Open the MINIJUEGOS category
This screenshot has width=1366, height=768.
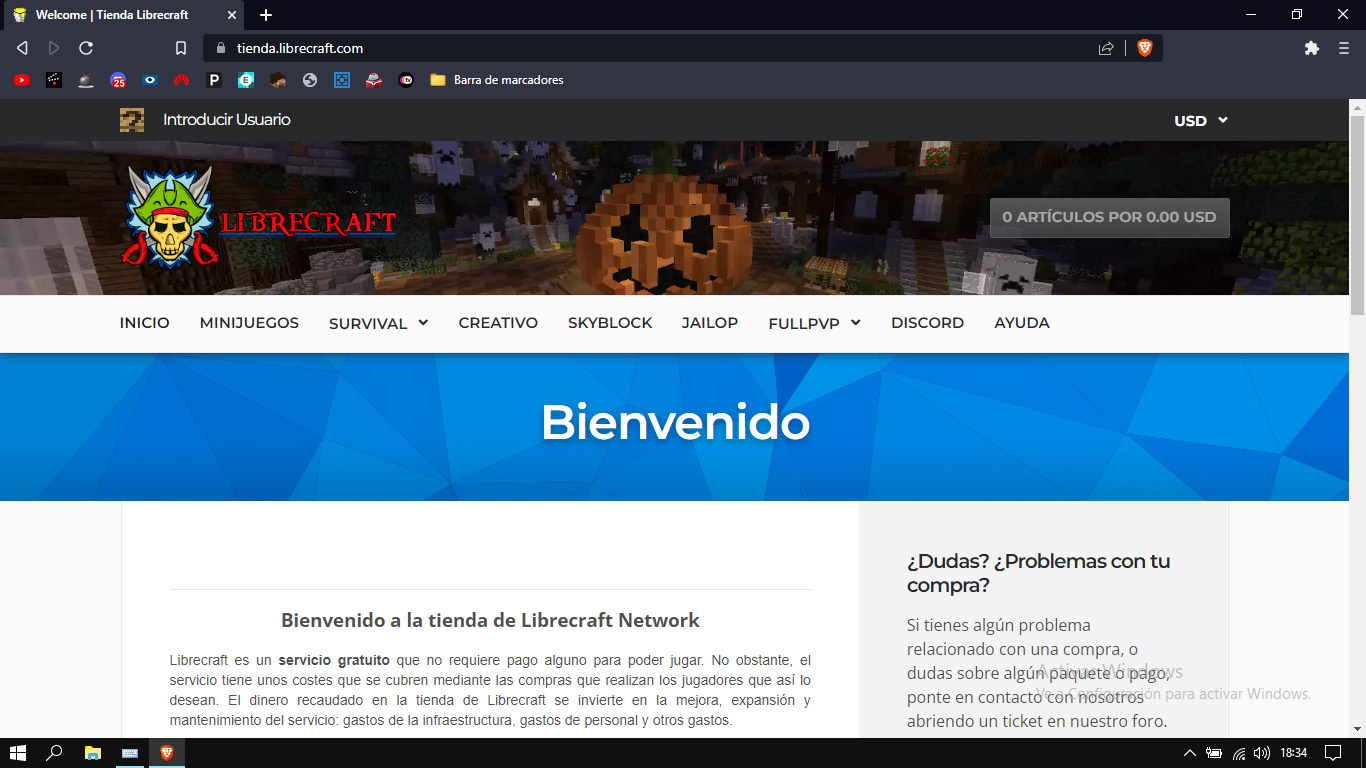click(x=249, y=323)
